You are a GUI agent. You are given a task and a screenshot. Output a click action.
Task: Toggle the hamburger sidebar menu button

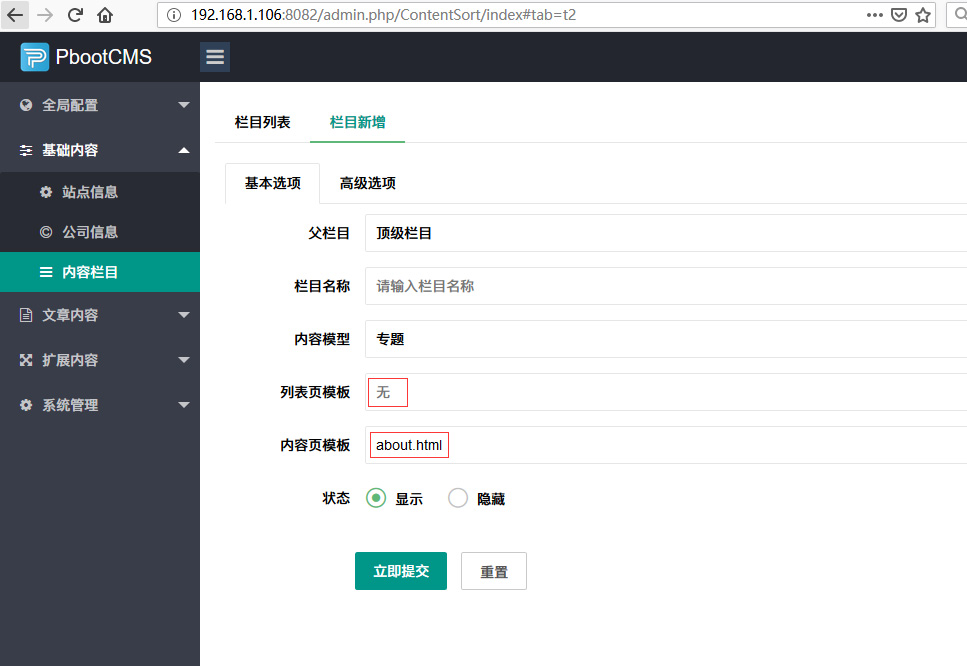point(215,57)
